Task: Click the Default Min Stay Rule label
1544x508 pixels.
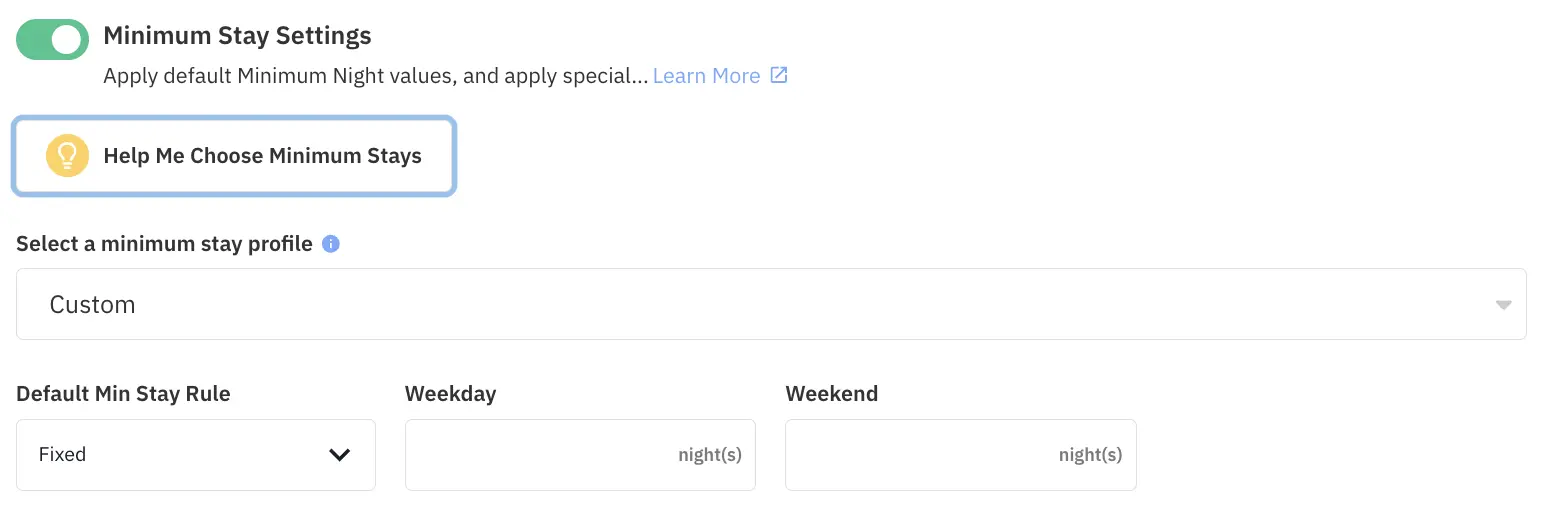Action: pos(123,394)
